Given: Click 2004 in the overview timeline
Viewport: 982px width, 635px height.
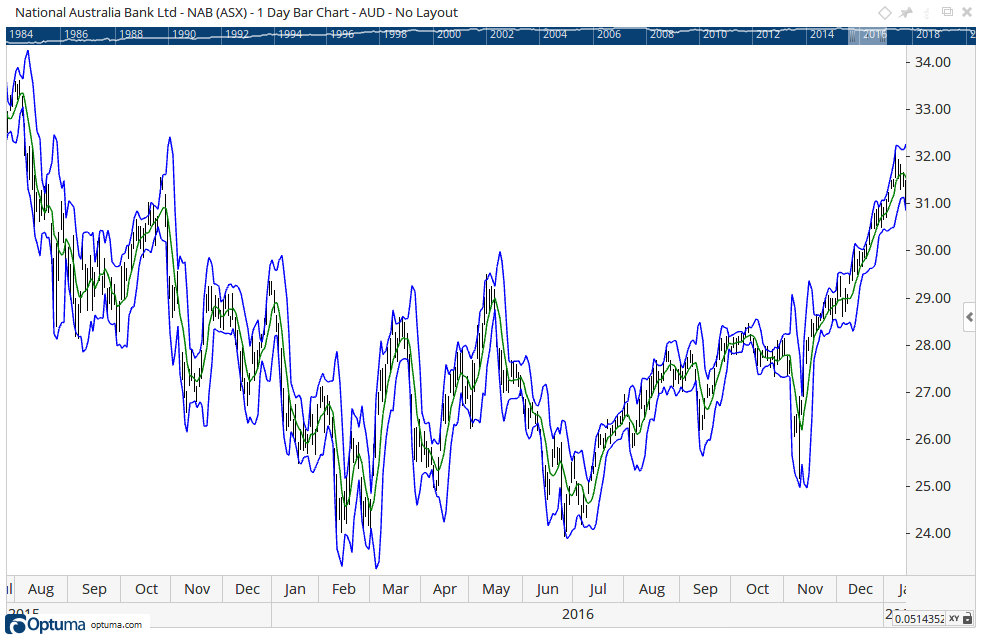Looking at the screenshot, I should [x=555, y=34].
